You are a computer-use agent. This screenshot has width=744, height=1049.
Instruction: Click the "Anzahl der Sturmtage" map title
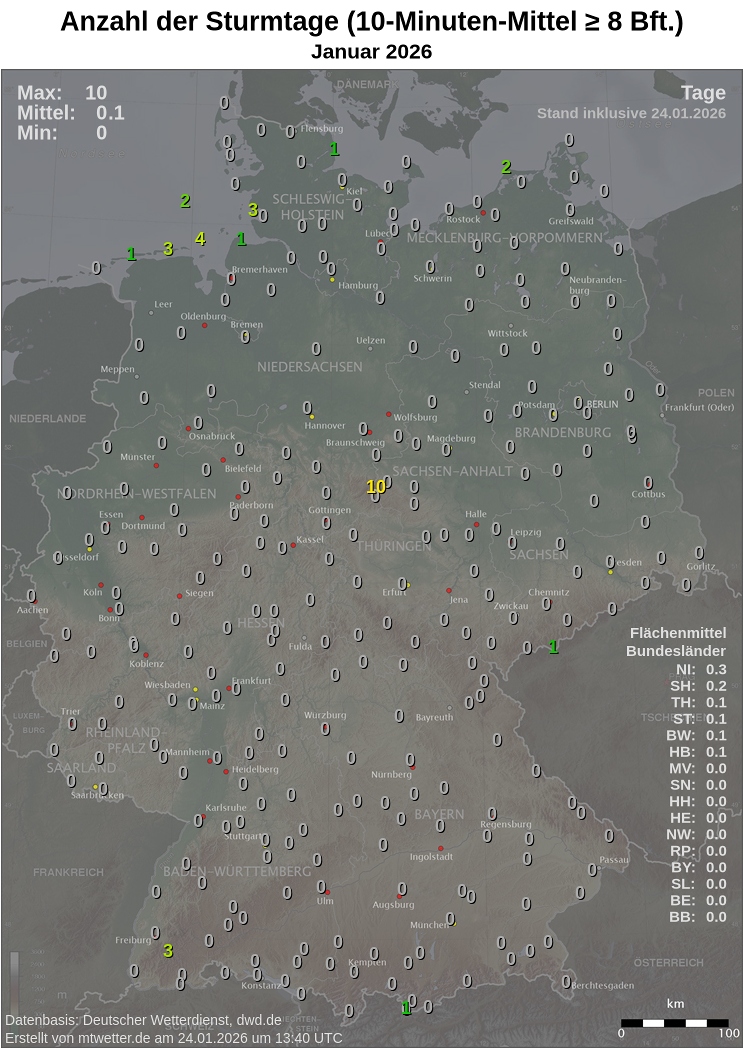coord(371,22)
